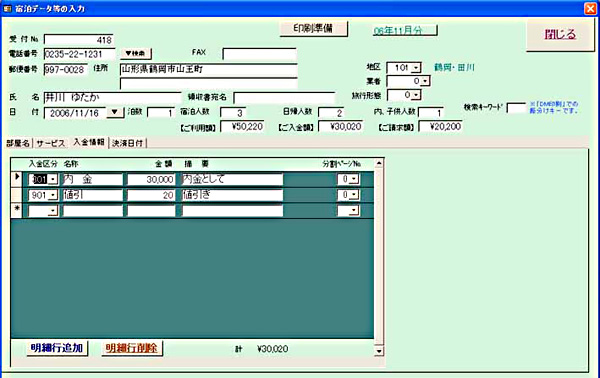The image size is (600, 378).
Task: Click the ご入金額 field ¥30,020
Action: click(341, 127)
